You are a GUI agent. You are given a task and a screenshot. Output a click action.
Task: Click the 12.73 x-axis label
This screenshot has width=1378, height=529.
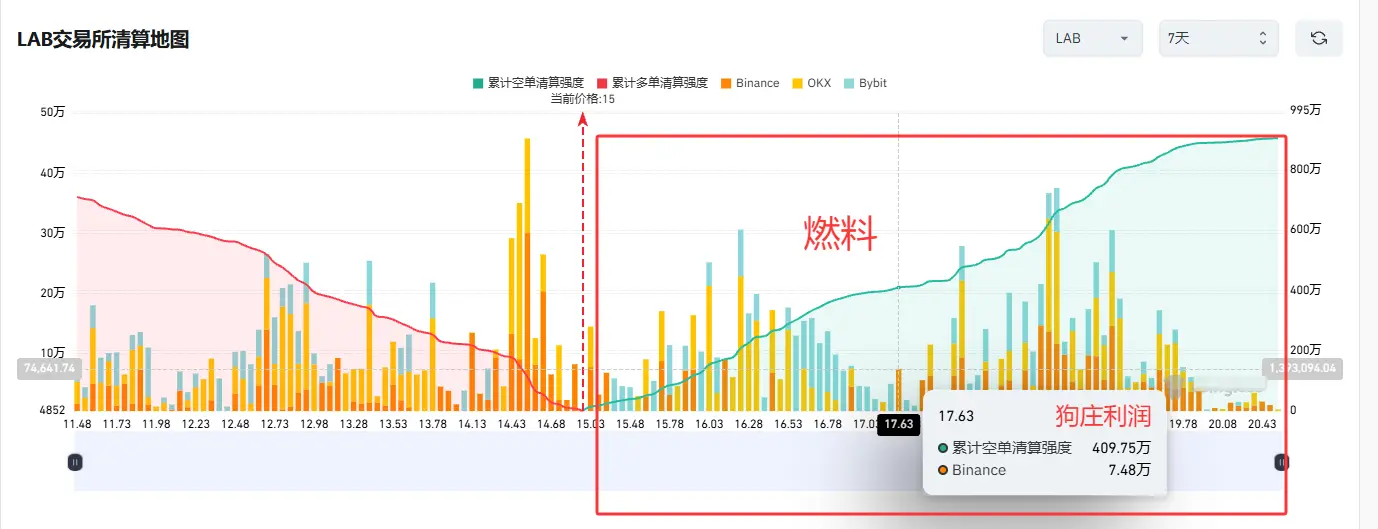[x=274, y=424]
